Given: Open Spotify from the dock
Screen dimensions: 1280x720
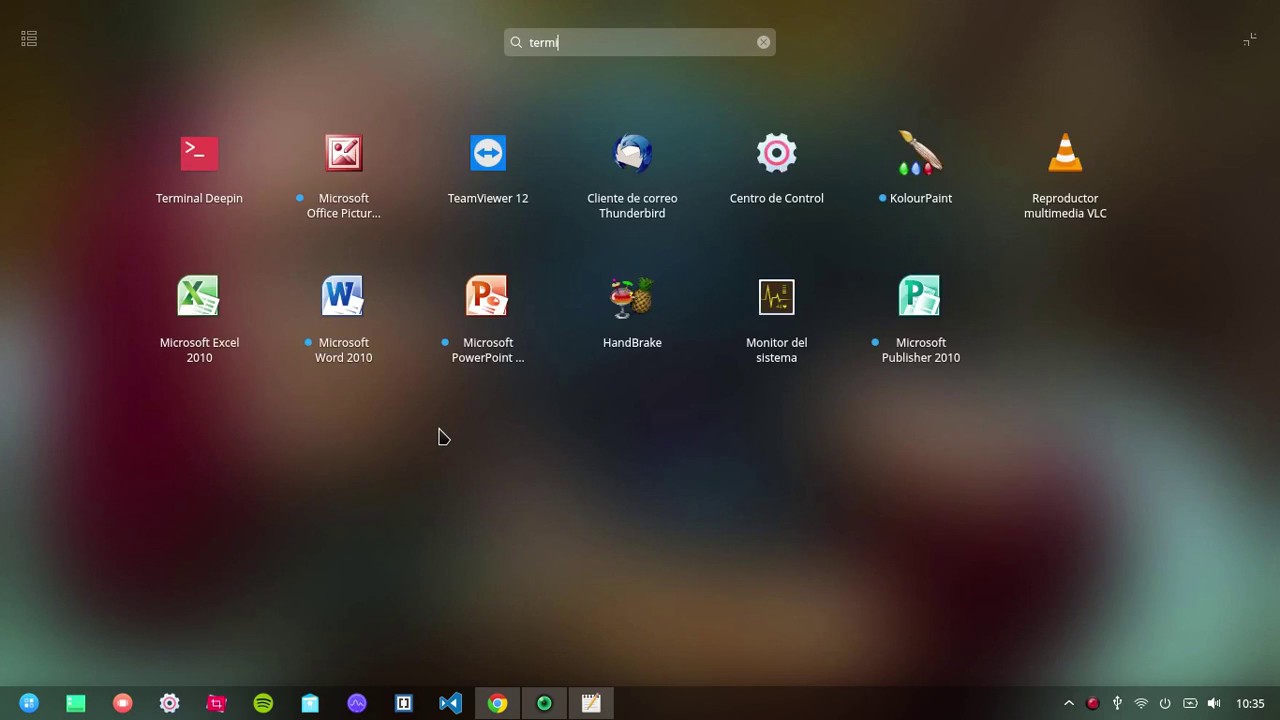Looking at the screenshot, I should click(263, 704).
